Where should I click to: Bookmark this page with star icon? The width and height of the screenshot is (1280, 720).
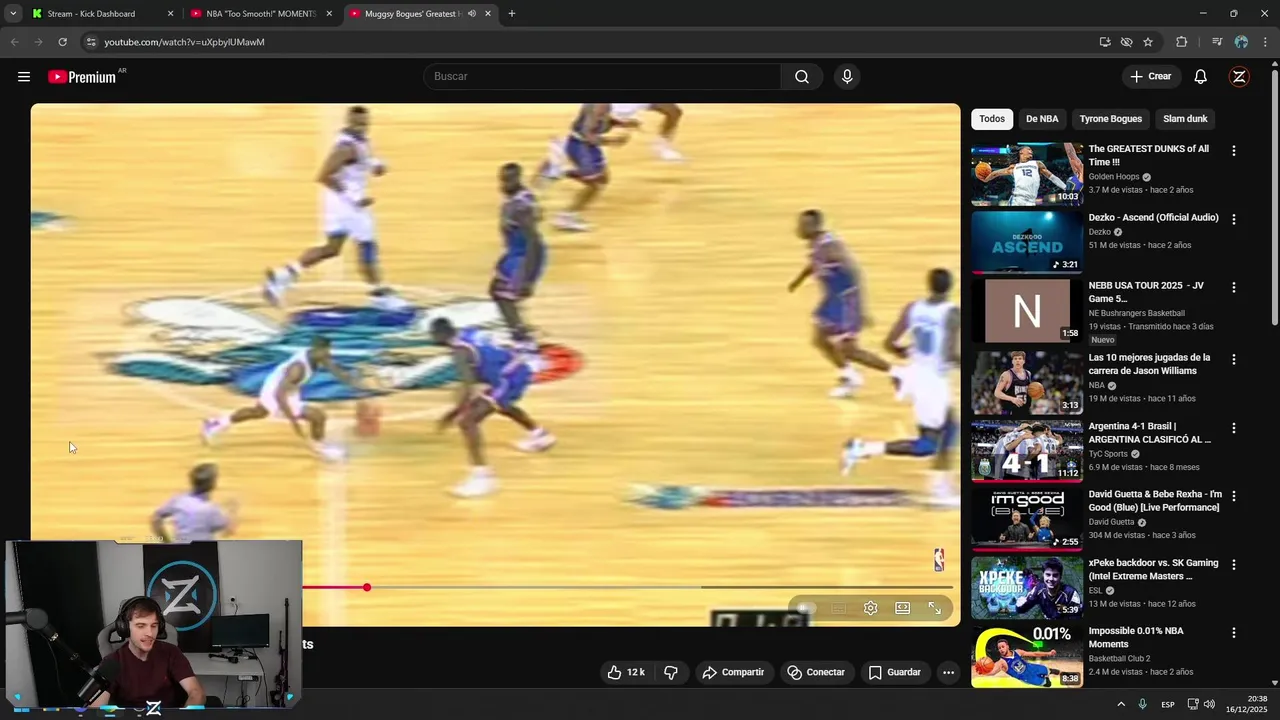point(1148,42)
